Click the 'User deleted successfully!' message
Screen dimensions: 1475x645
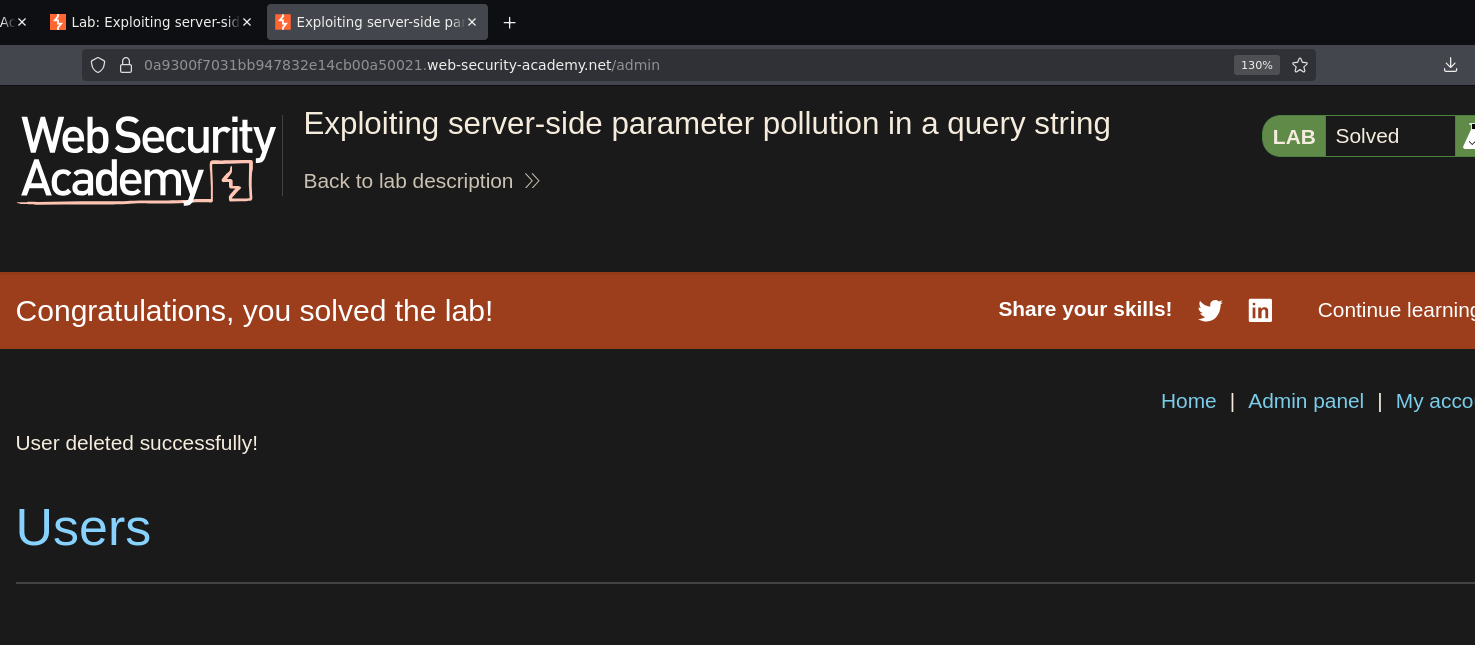[x=137, y=443]
